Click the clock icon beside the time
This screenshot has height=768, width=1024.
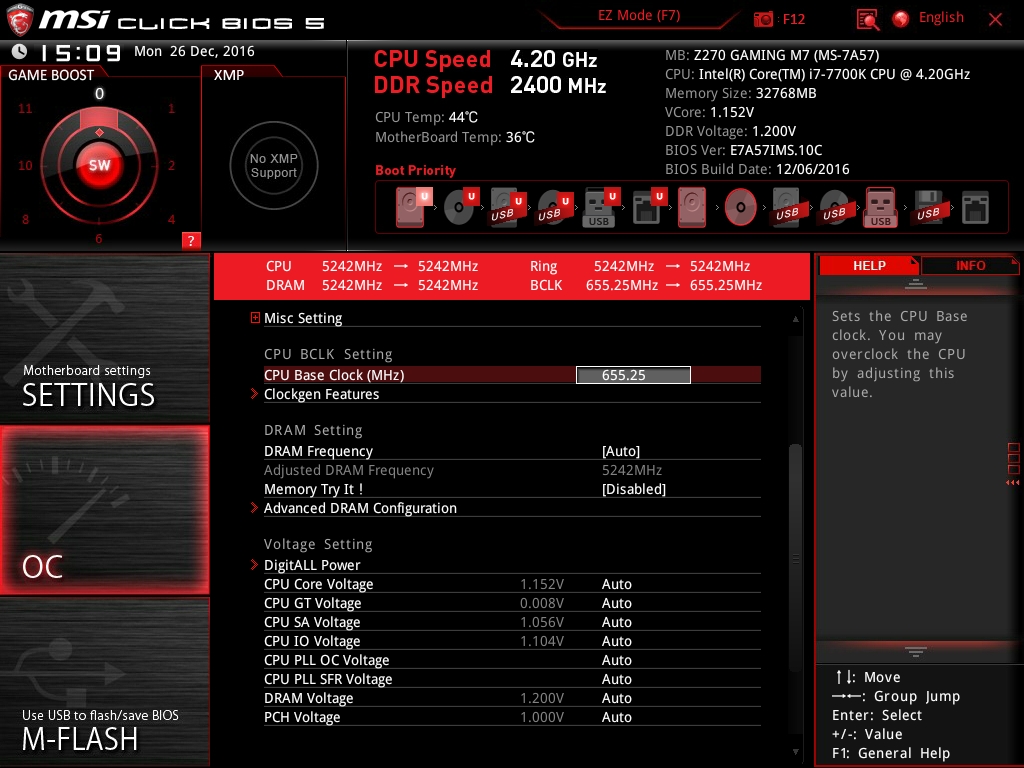click(x=19, y=51)
